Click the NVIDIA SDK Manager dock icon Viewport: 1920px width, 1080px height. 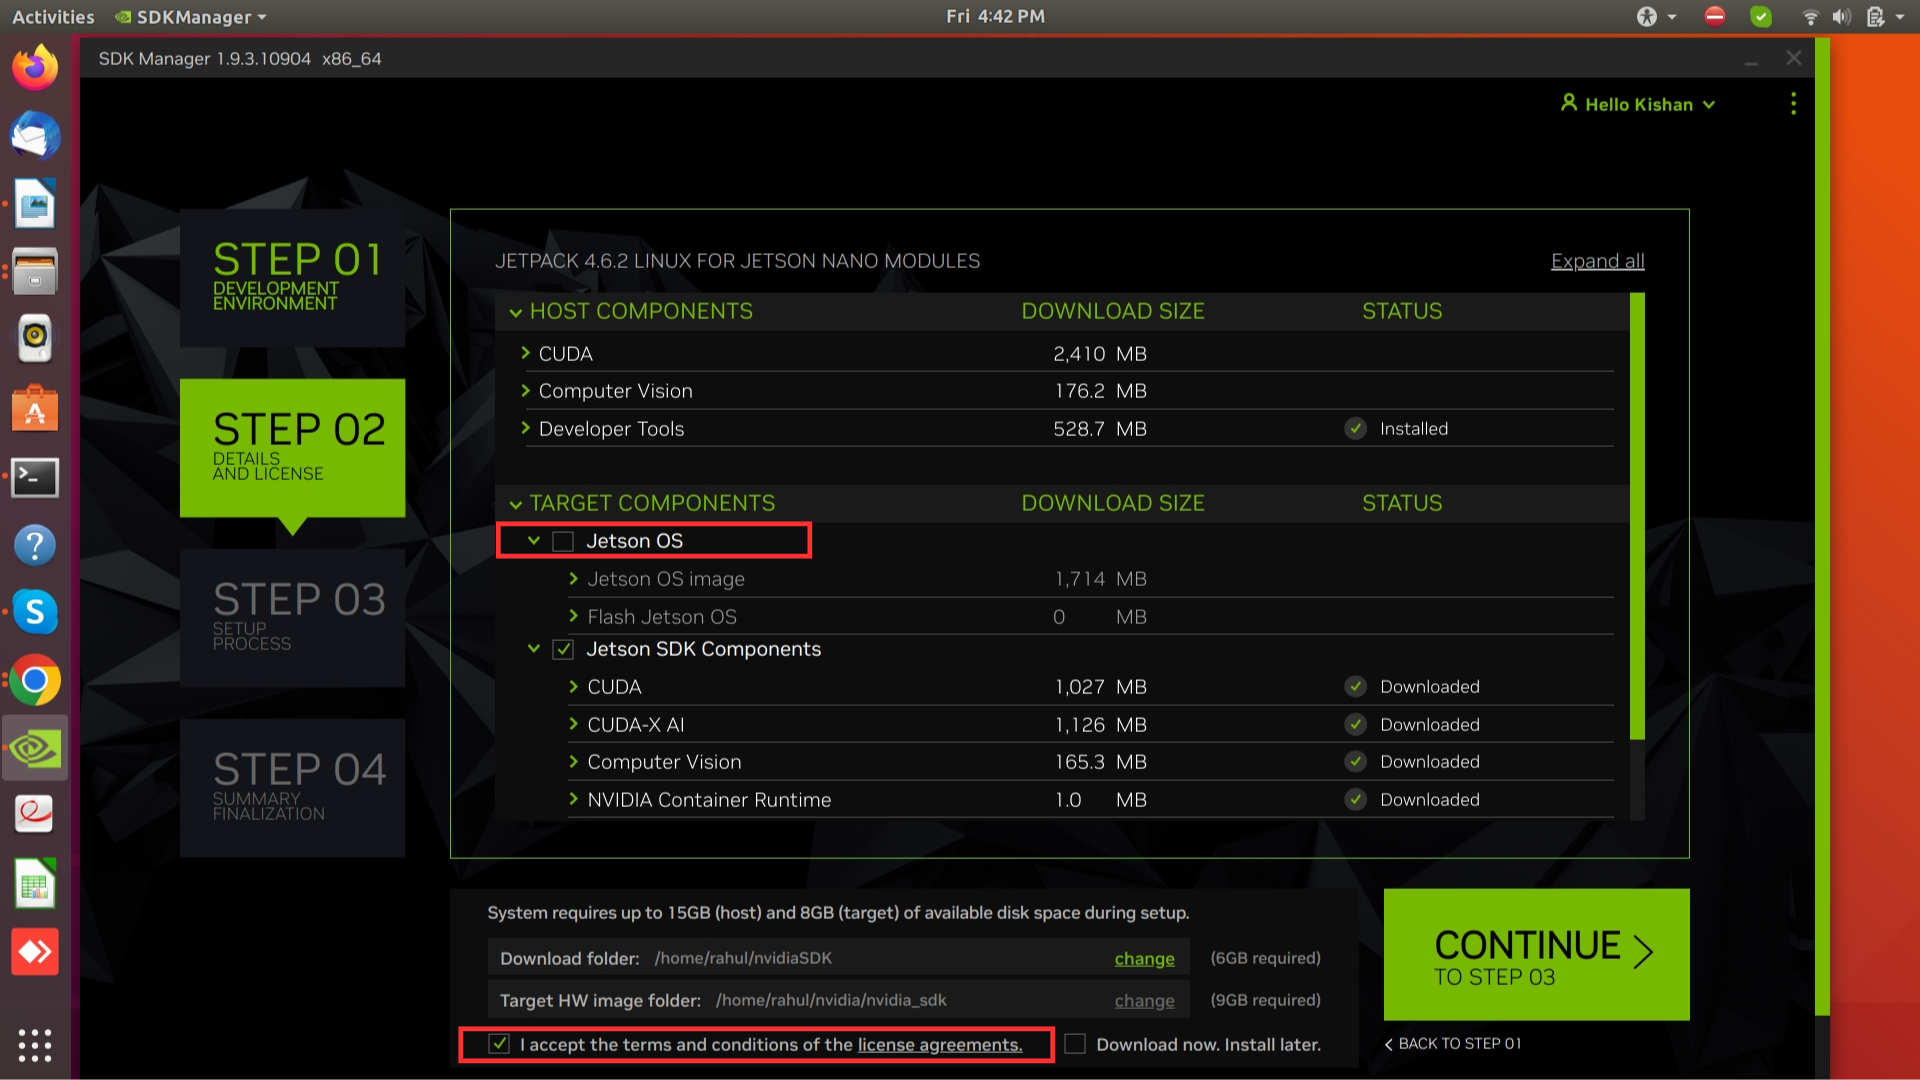tap(35, 748)
